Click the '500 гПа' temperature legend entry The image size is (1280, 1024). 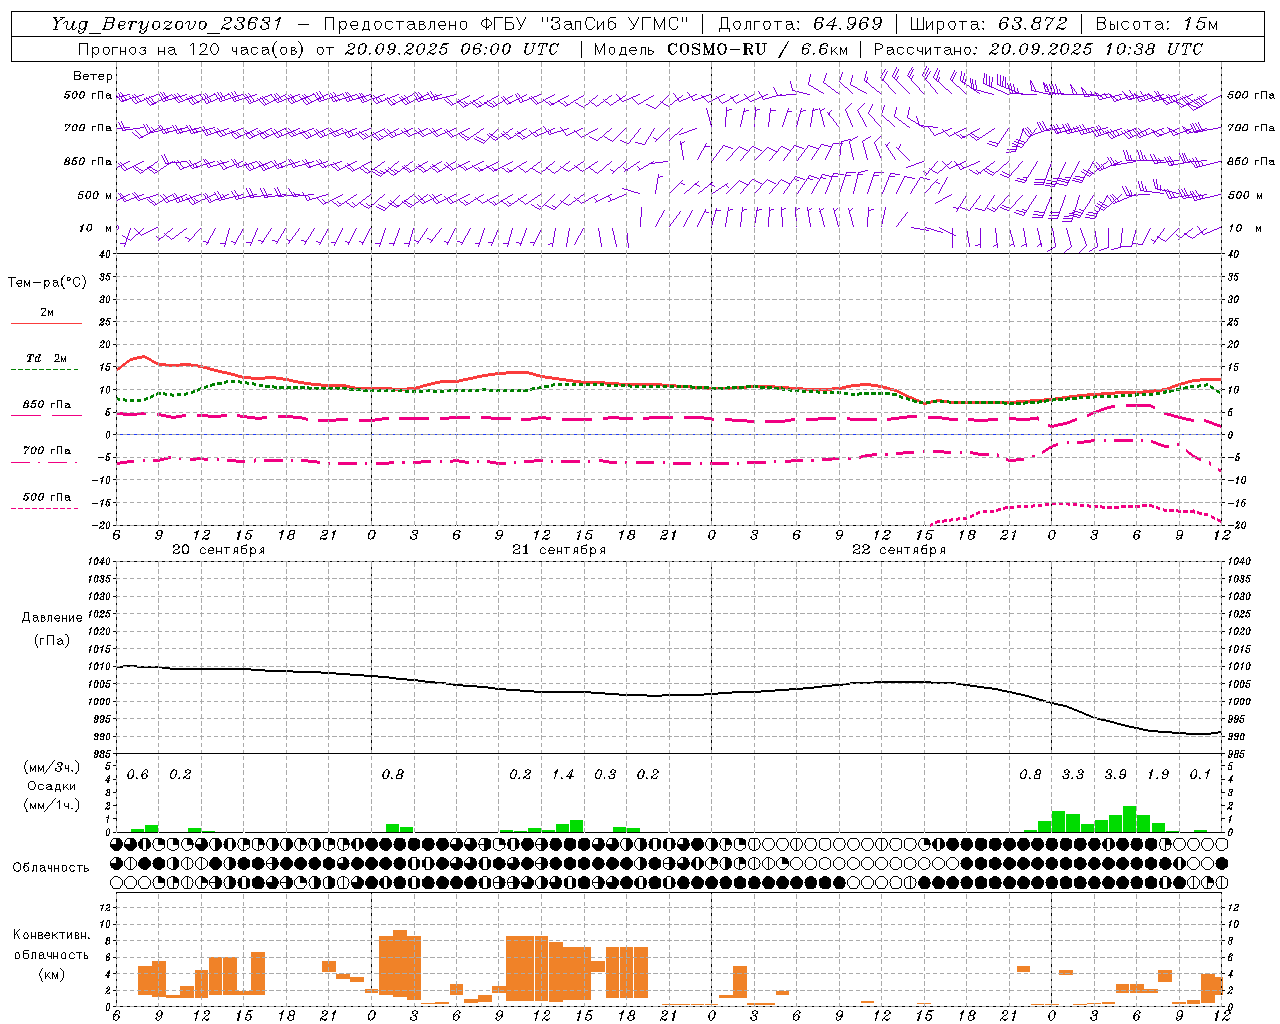(x=46, y=497)
